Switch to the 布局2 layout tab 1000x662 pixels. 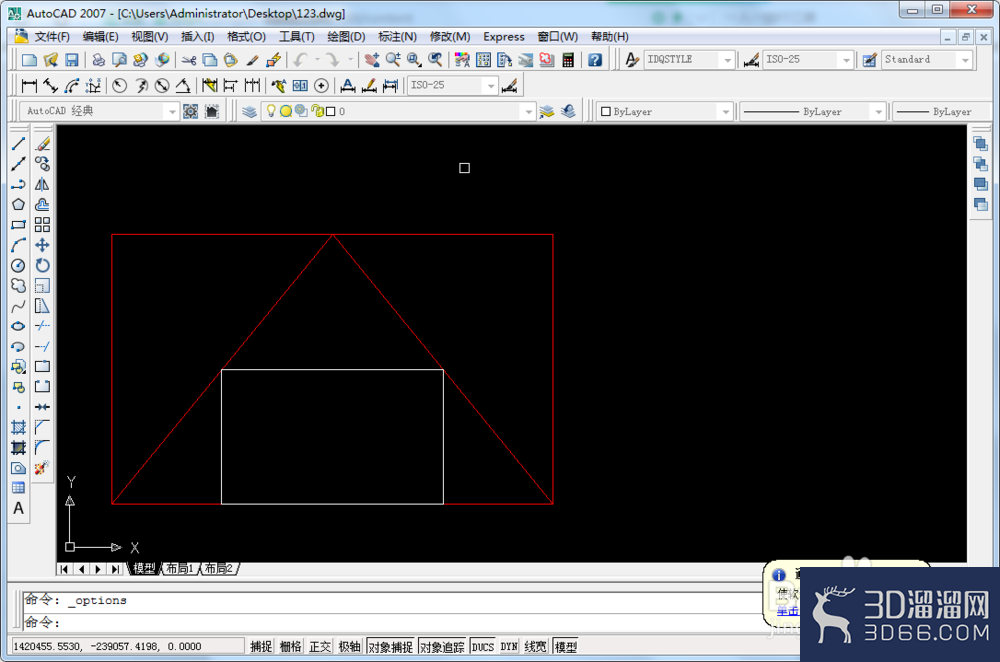coord(218,568)
